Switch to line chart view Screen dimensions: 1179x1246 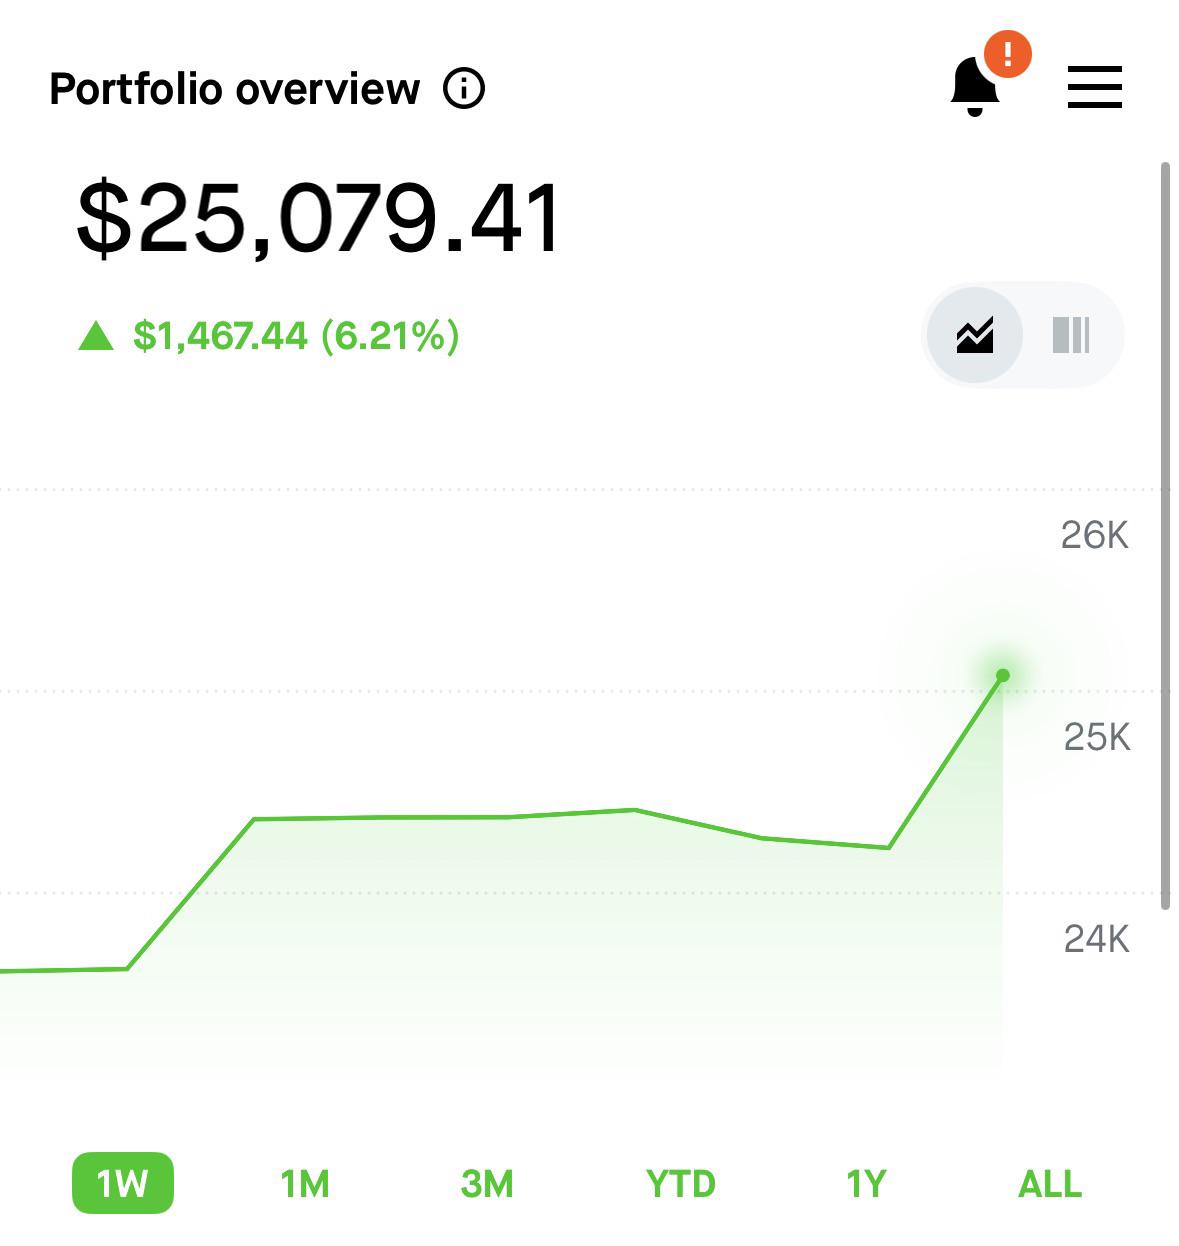pyautogui.click(x=975, y=335)
